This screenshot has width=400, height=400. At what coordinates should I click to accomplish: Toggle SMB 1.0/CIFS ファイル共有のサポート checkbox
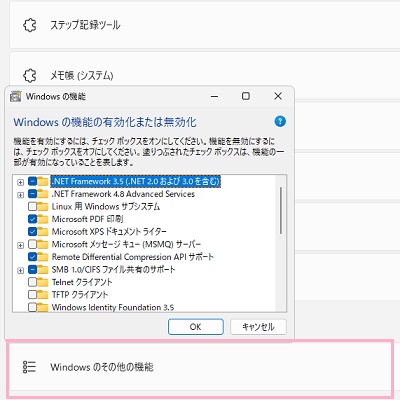point(32,269)
